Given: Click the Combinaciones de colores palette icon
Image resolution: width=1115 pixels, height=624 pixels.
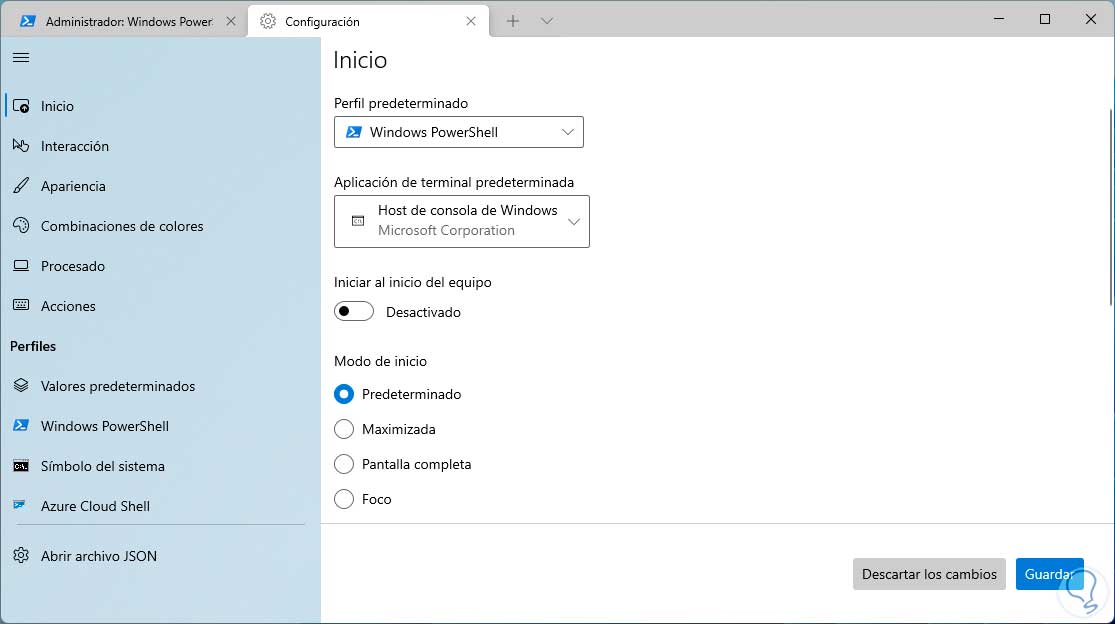Looking at the screenshot, I should click(21, 225).
